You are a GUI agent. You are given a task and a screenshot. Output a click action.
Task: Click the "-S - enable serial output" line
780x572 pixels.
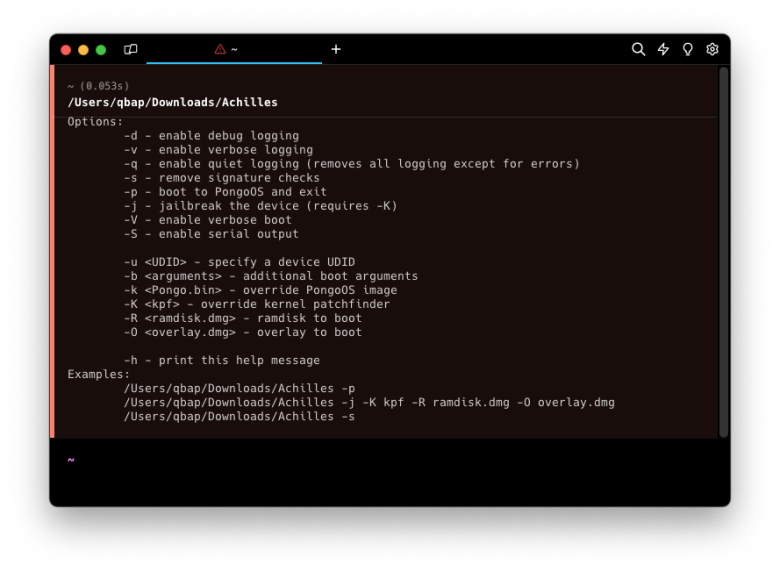point(211,234)
